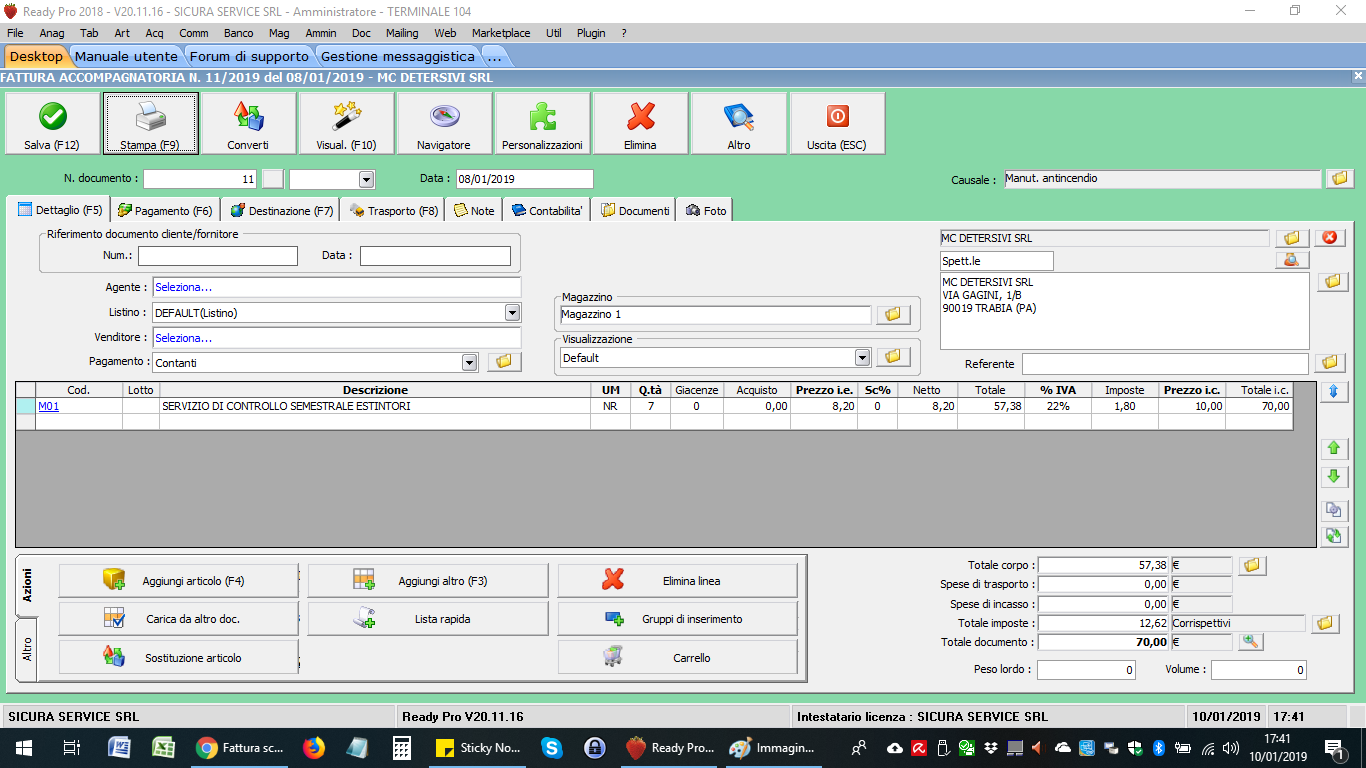
Task: Click Seleziona... link for Agente
Action: point(184,287)
